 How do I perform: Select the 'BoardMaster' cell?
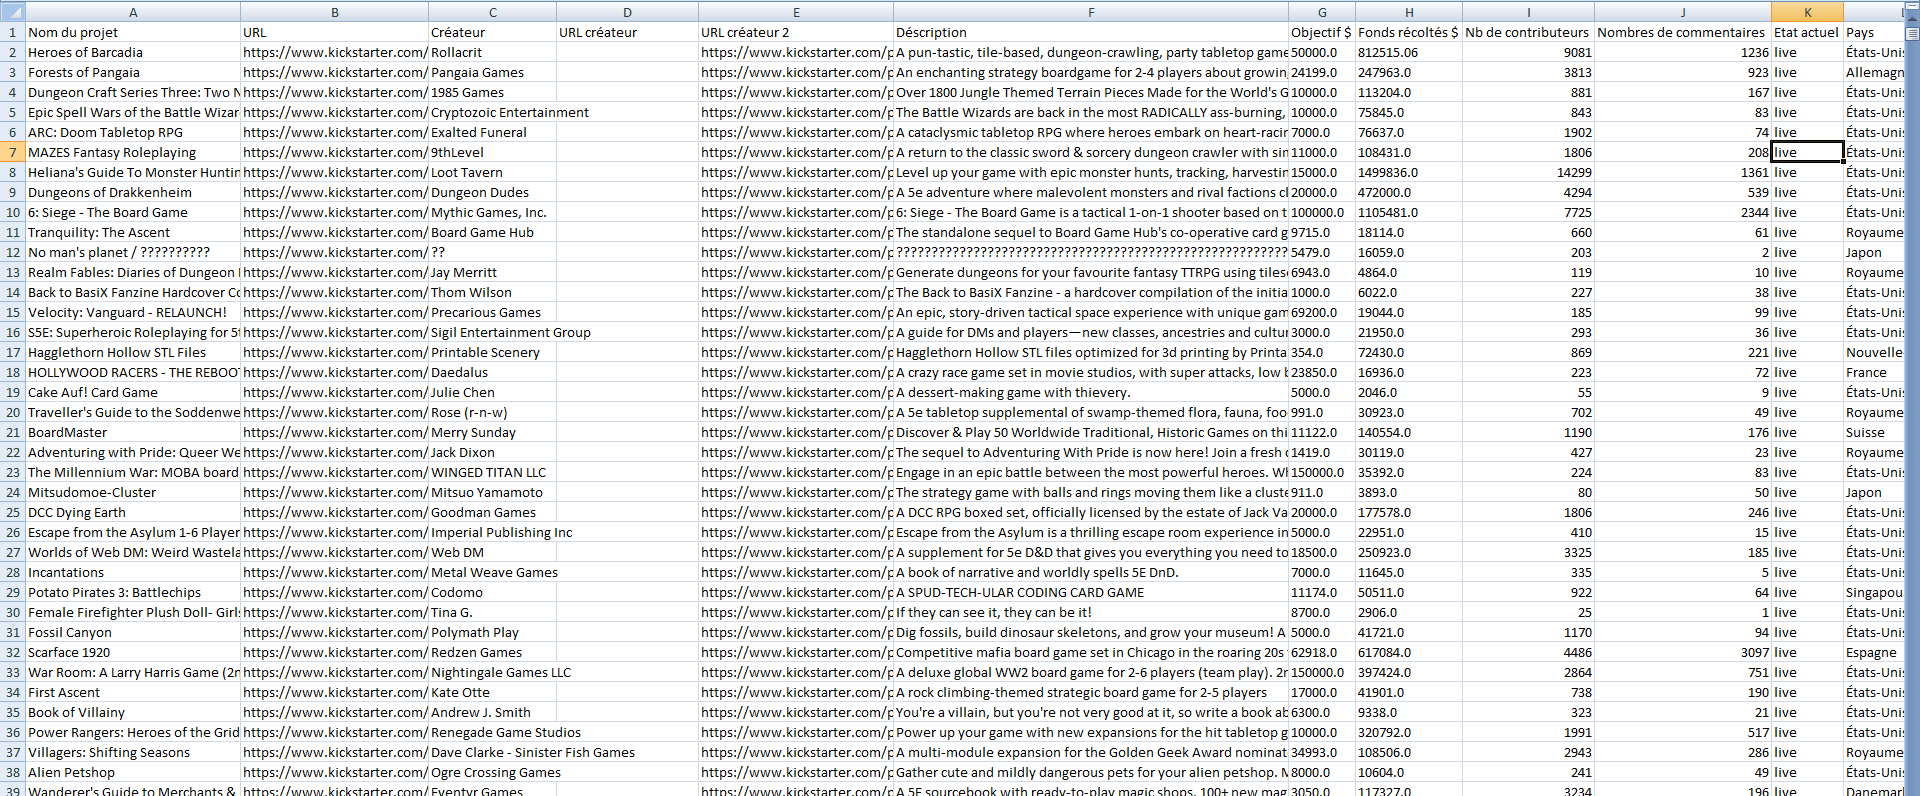pos(133,432)
